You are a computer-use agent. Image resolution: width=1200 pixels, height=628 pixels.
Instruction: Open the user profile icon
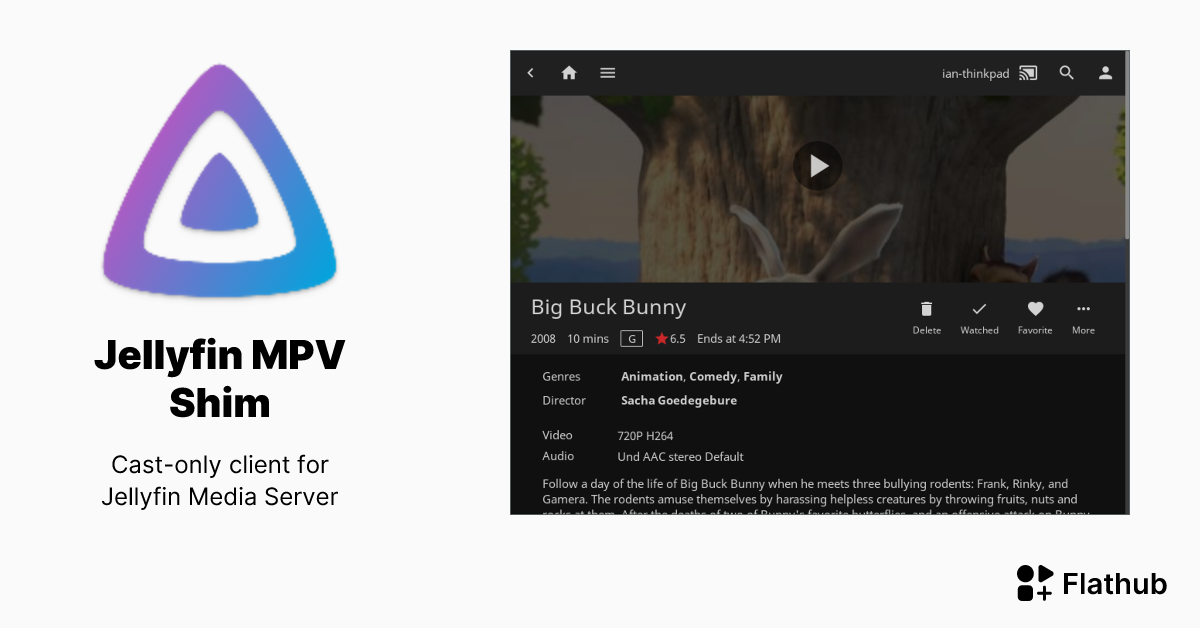pos(1105,72)
